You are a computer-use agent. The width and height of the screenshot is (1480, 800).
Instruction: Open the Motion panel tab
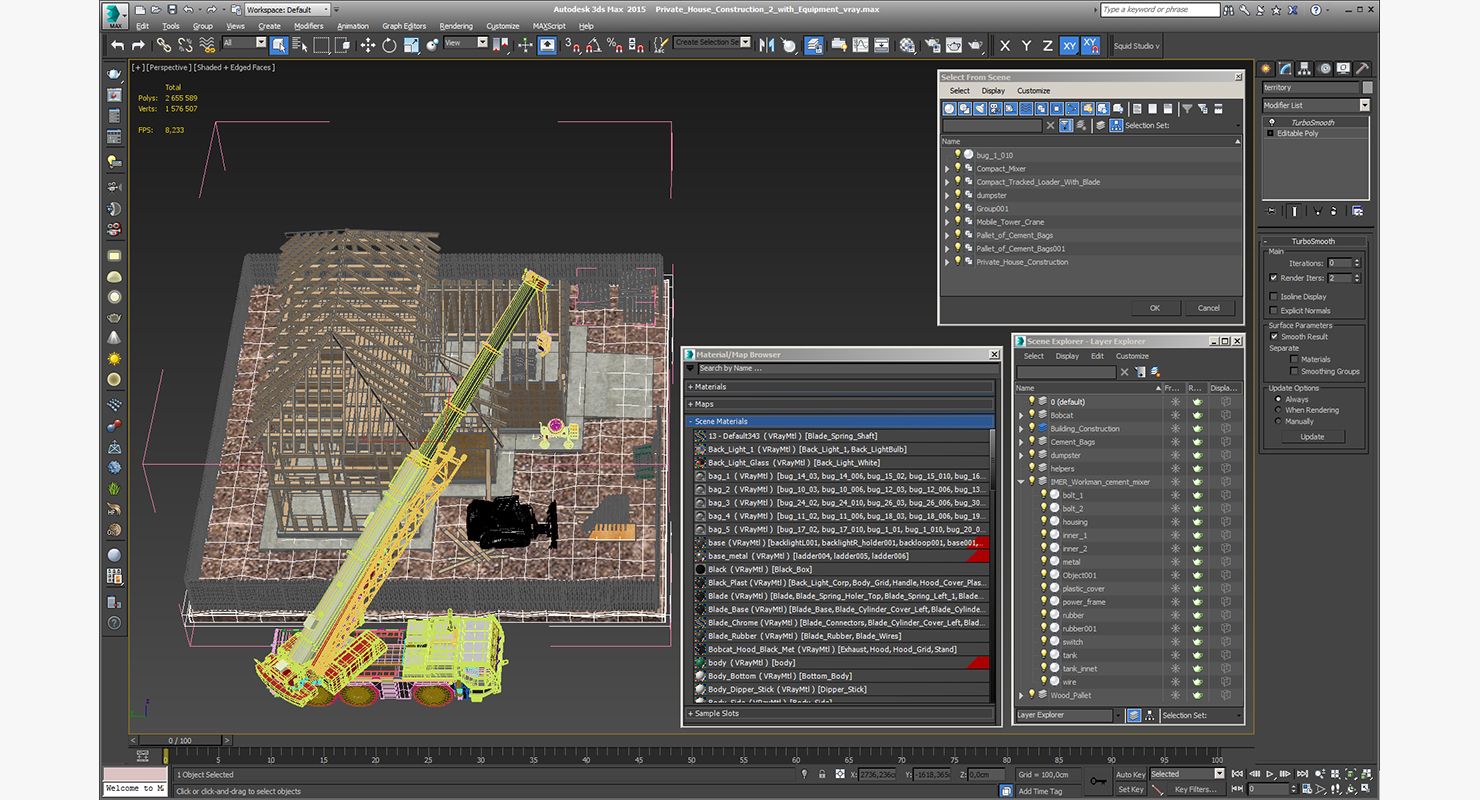pos(1325,69)
